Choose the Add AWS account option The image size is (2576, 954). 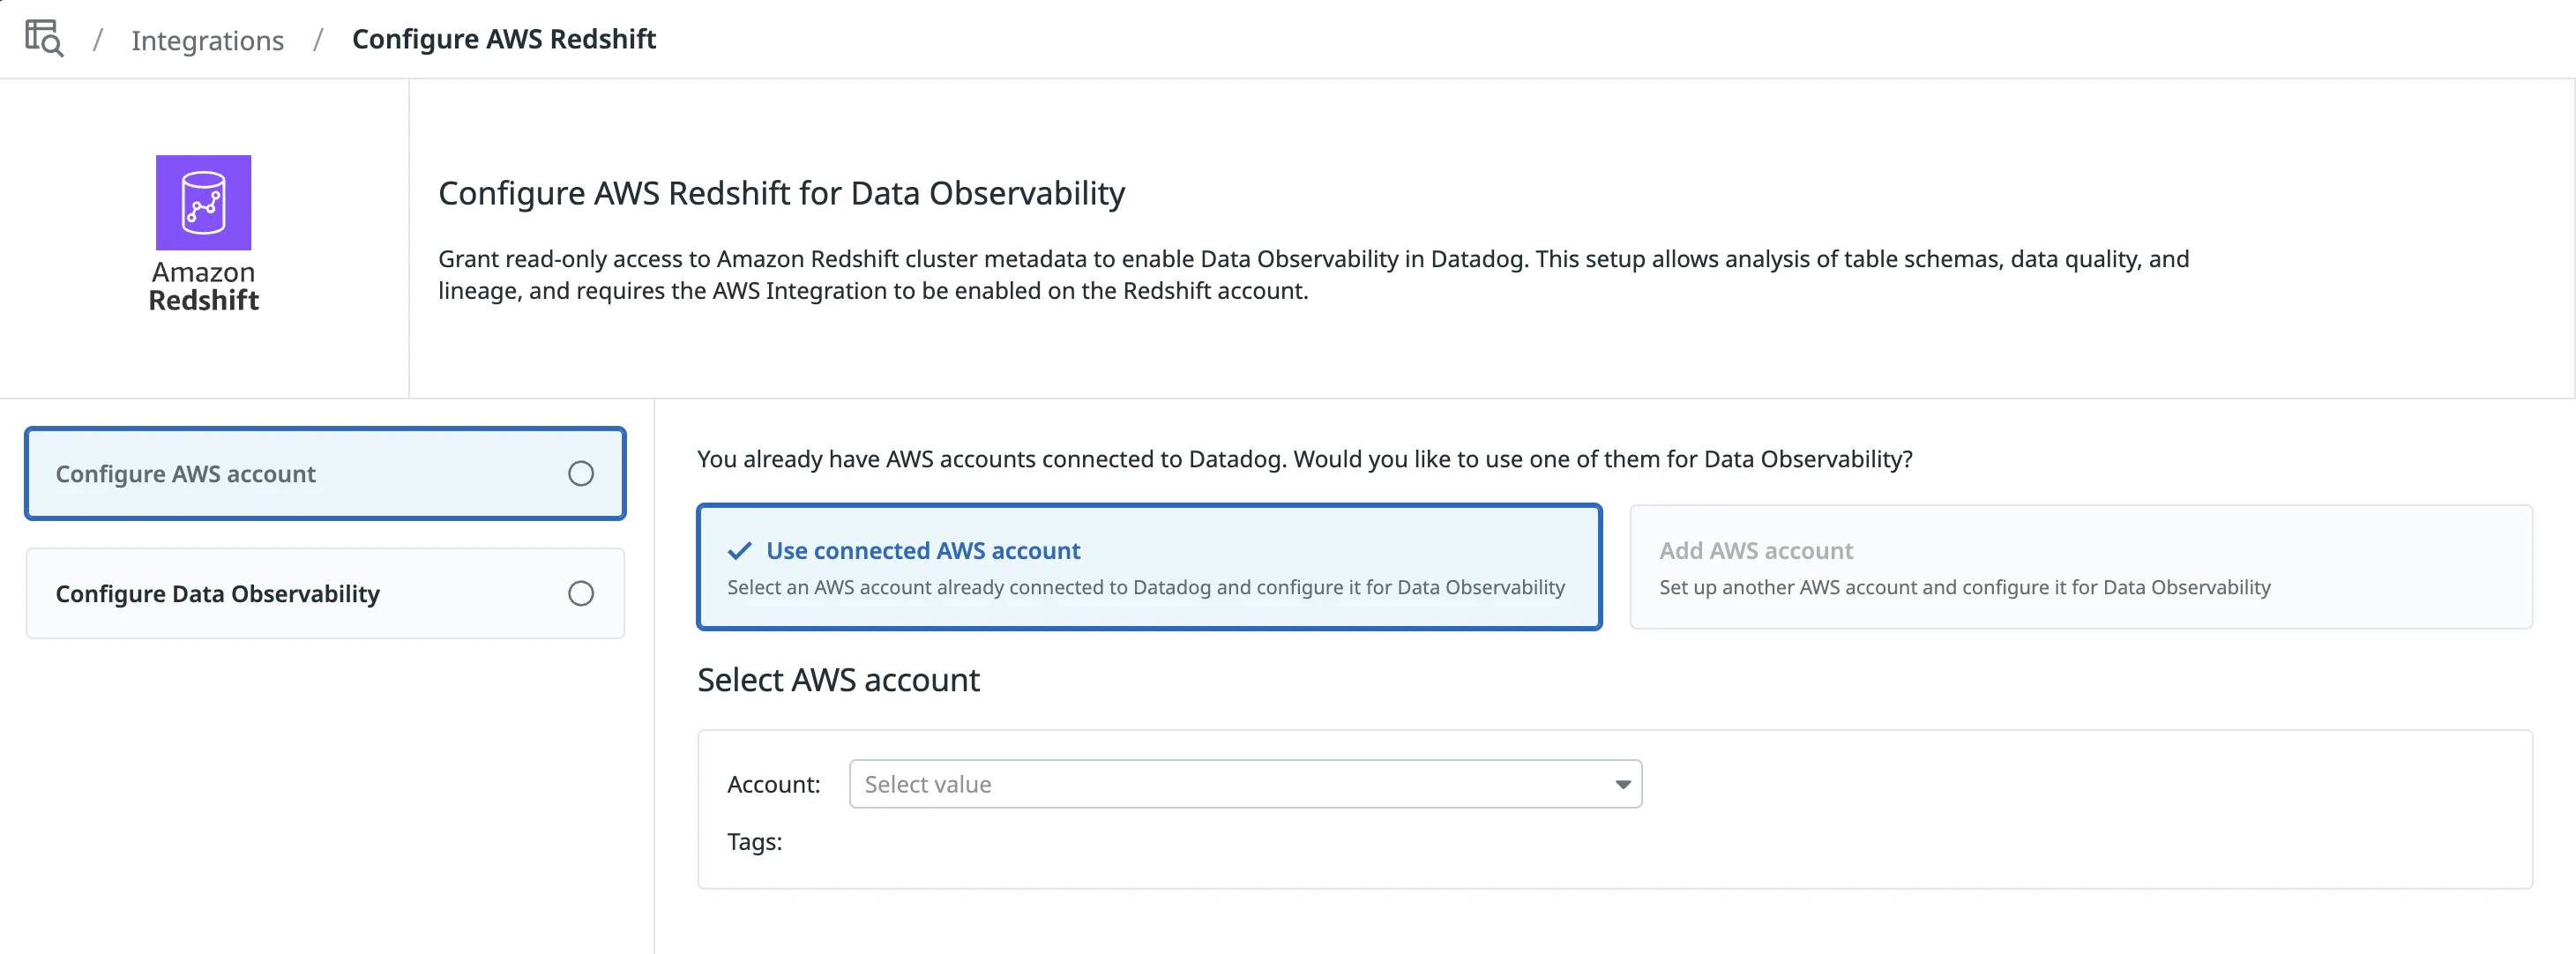pyautogui.click(x=2080, y=567)
